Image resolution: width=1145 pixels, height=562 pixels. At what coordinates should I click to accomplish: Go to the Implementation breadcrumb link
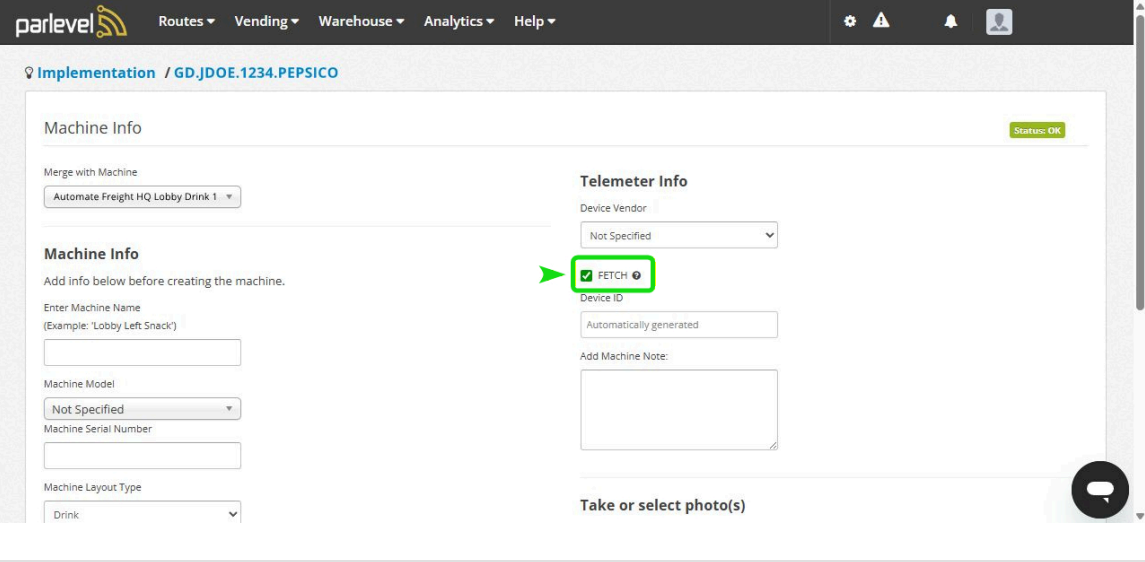point(96,73)
